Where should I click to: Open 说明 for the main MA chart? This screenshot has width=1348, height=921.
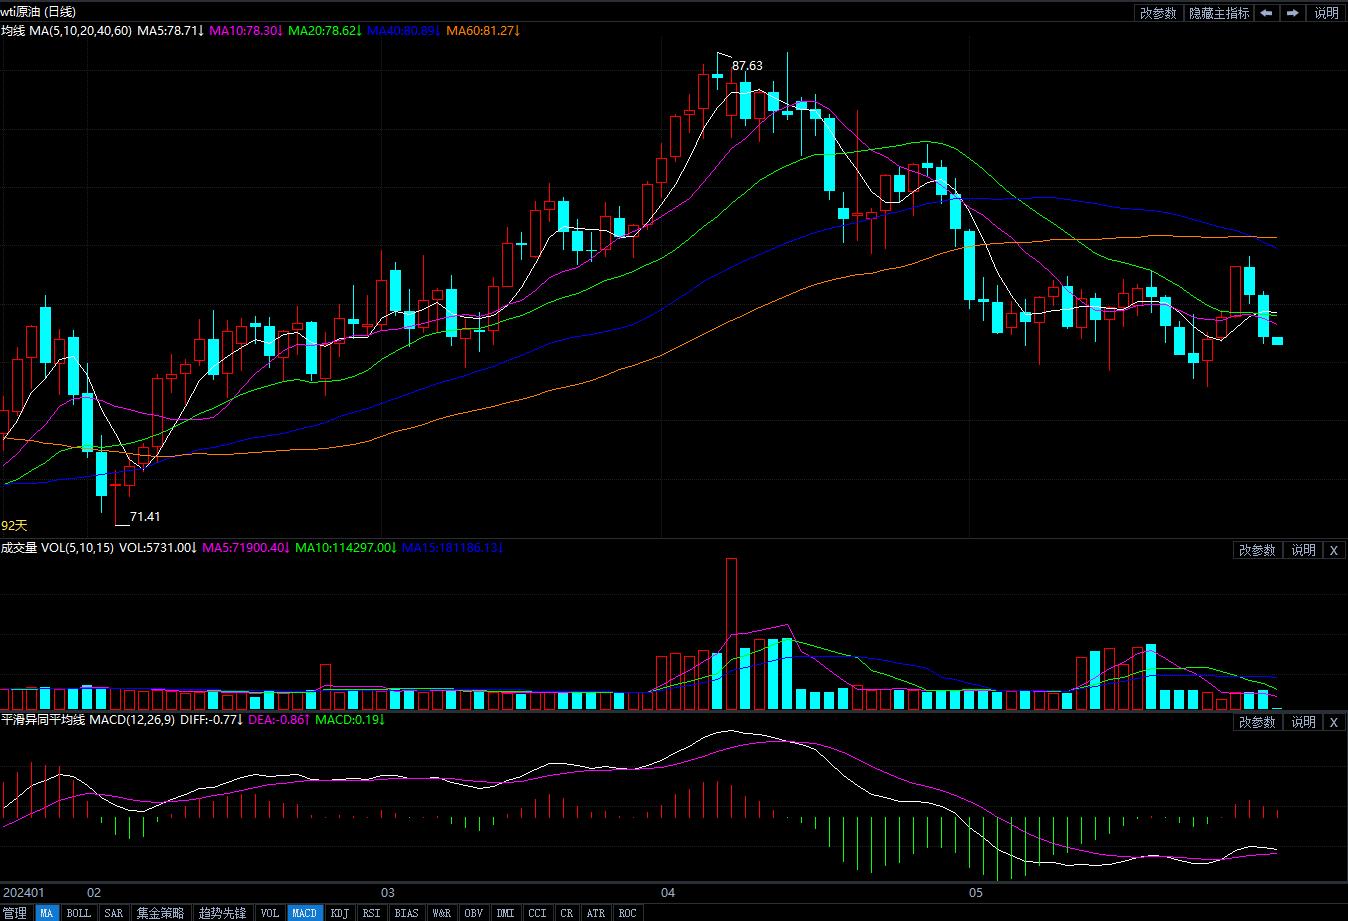(x=1326, y=13)
